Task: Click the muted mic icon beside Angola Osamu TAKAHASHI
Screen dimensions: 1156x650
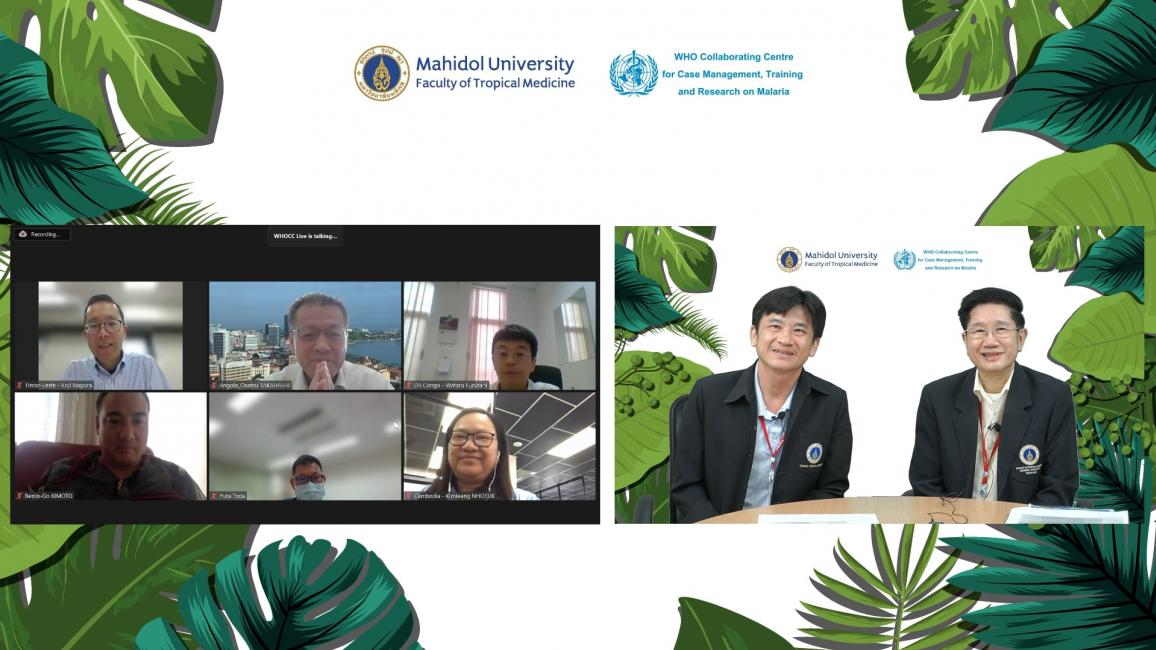Action: [214, 385]
